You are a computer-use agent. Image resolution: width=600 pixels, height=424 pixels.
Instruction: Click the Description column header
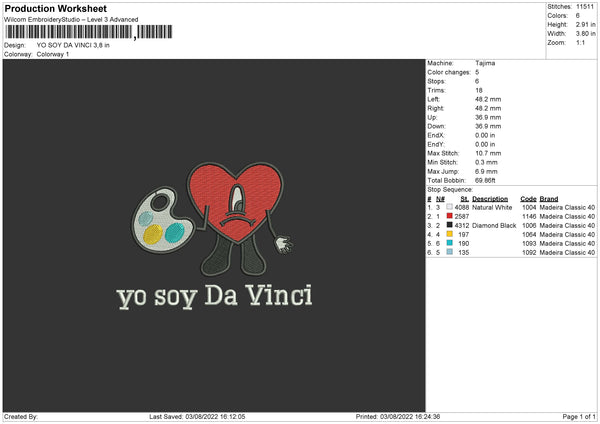pos(490,199)
